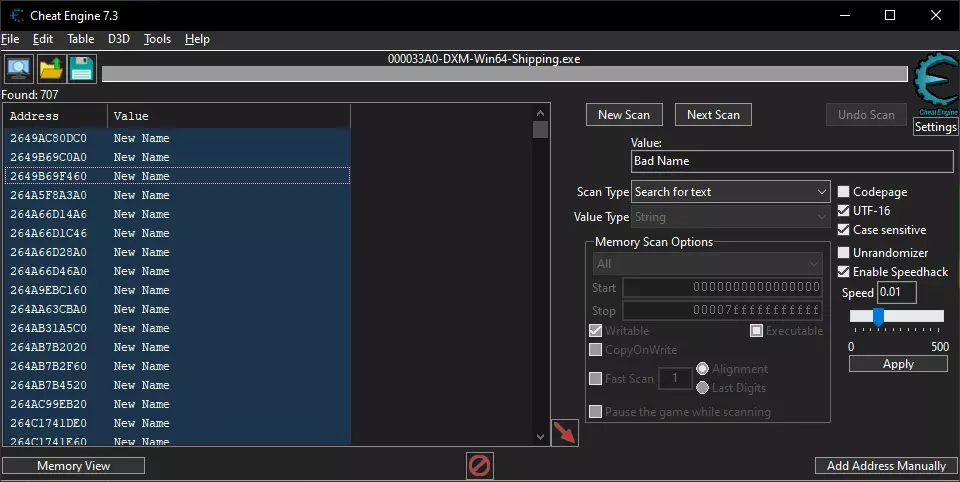Click the clear list no-entry icon

pos(479,466)
